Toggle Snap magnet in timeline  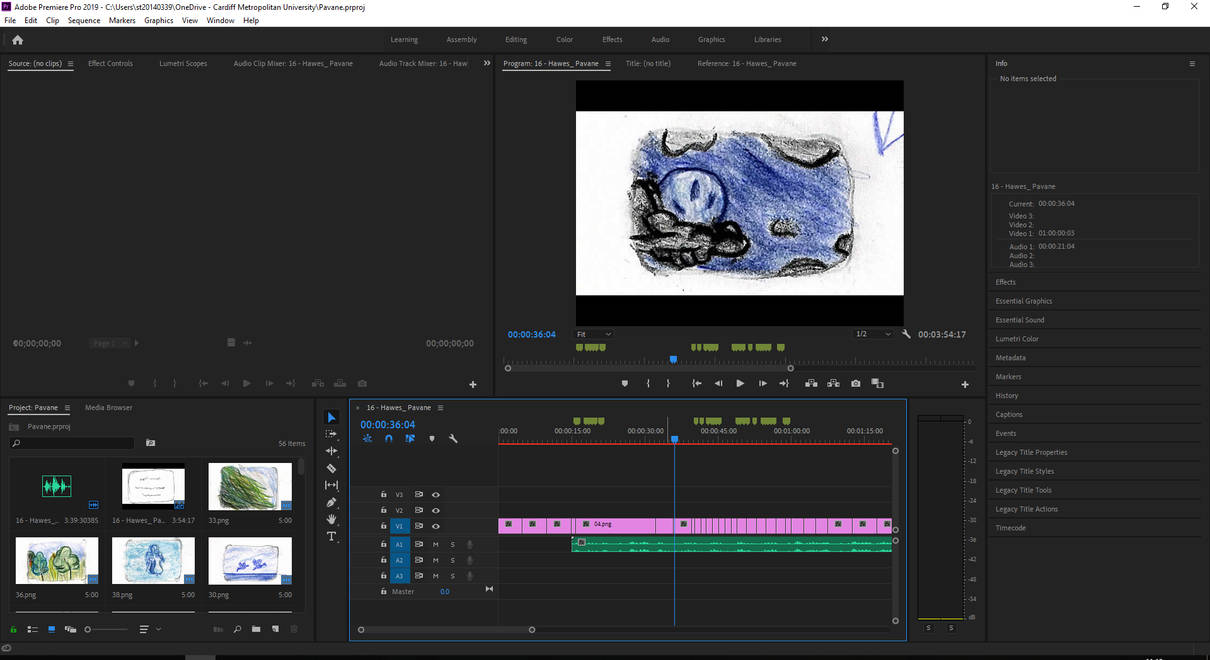pyautogui.click(x=388, y=438)
